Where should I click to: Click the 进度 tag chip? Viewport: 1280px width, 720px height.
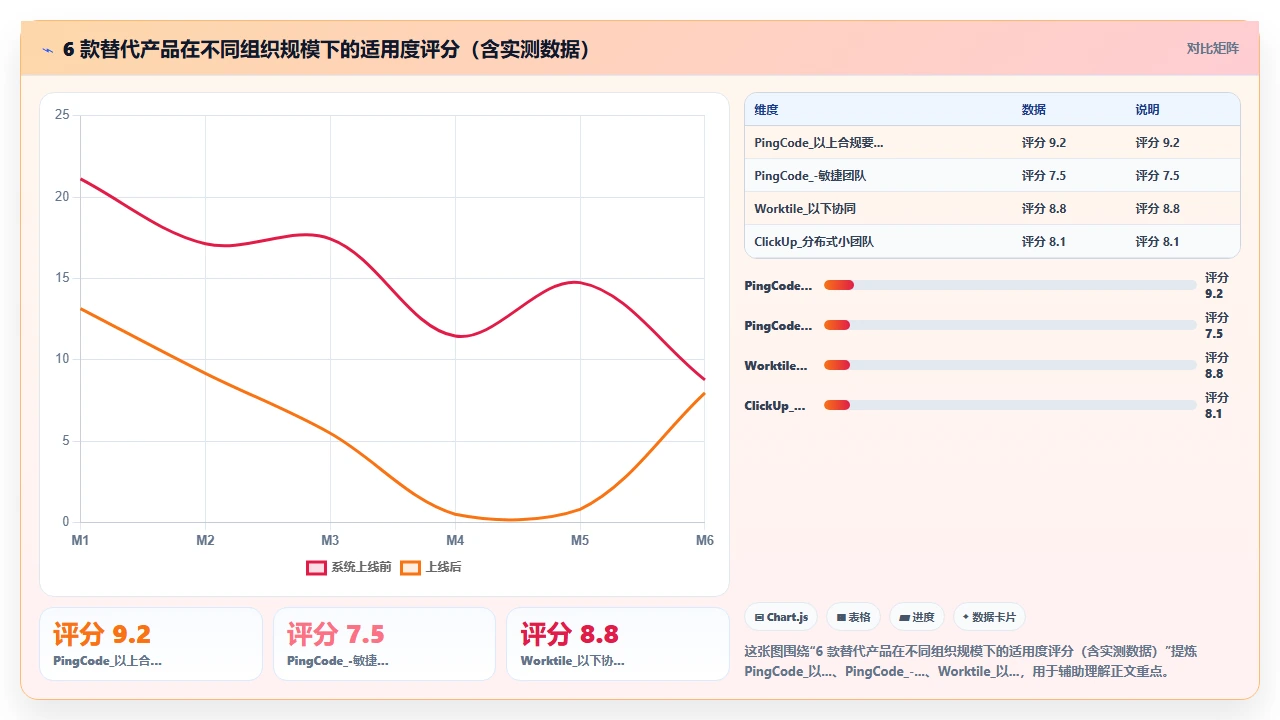click(x=917, y=617)
